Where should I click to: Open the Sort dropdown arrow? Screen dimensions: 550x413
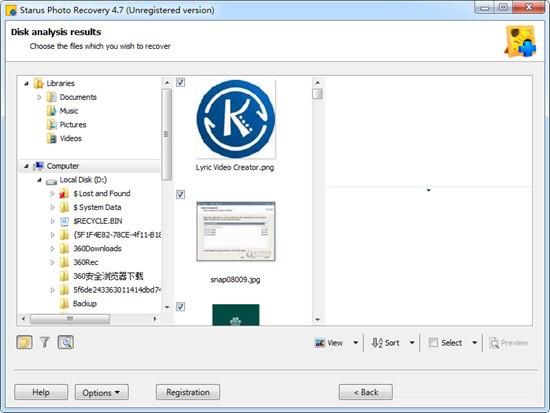click(x=412, y=342)
